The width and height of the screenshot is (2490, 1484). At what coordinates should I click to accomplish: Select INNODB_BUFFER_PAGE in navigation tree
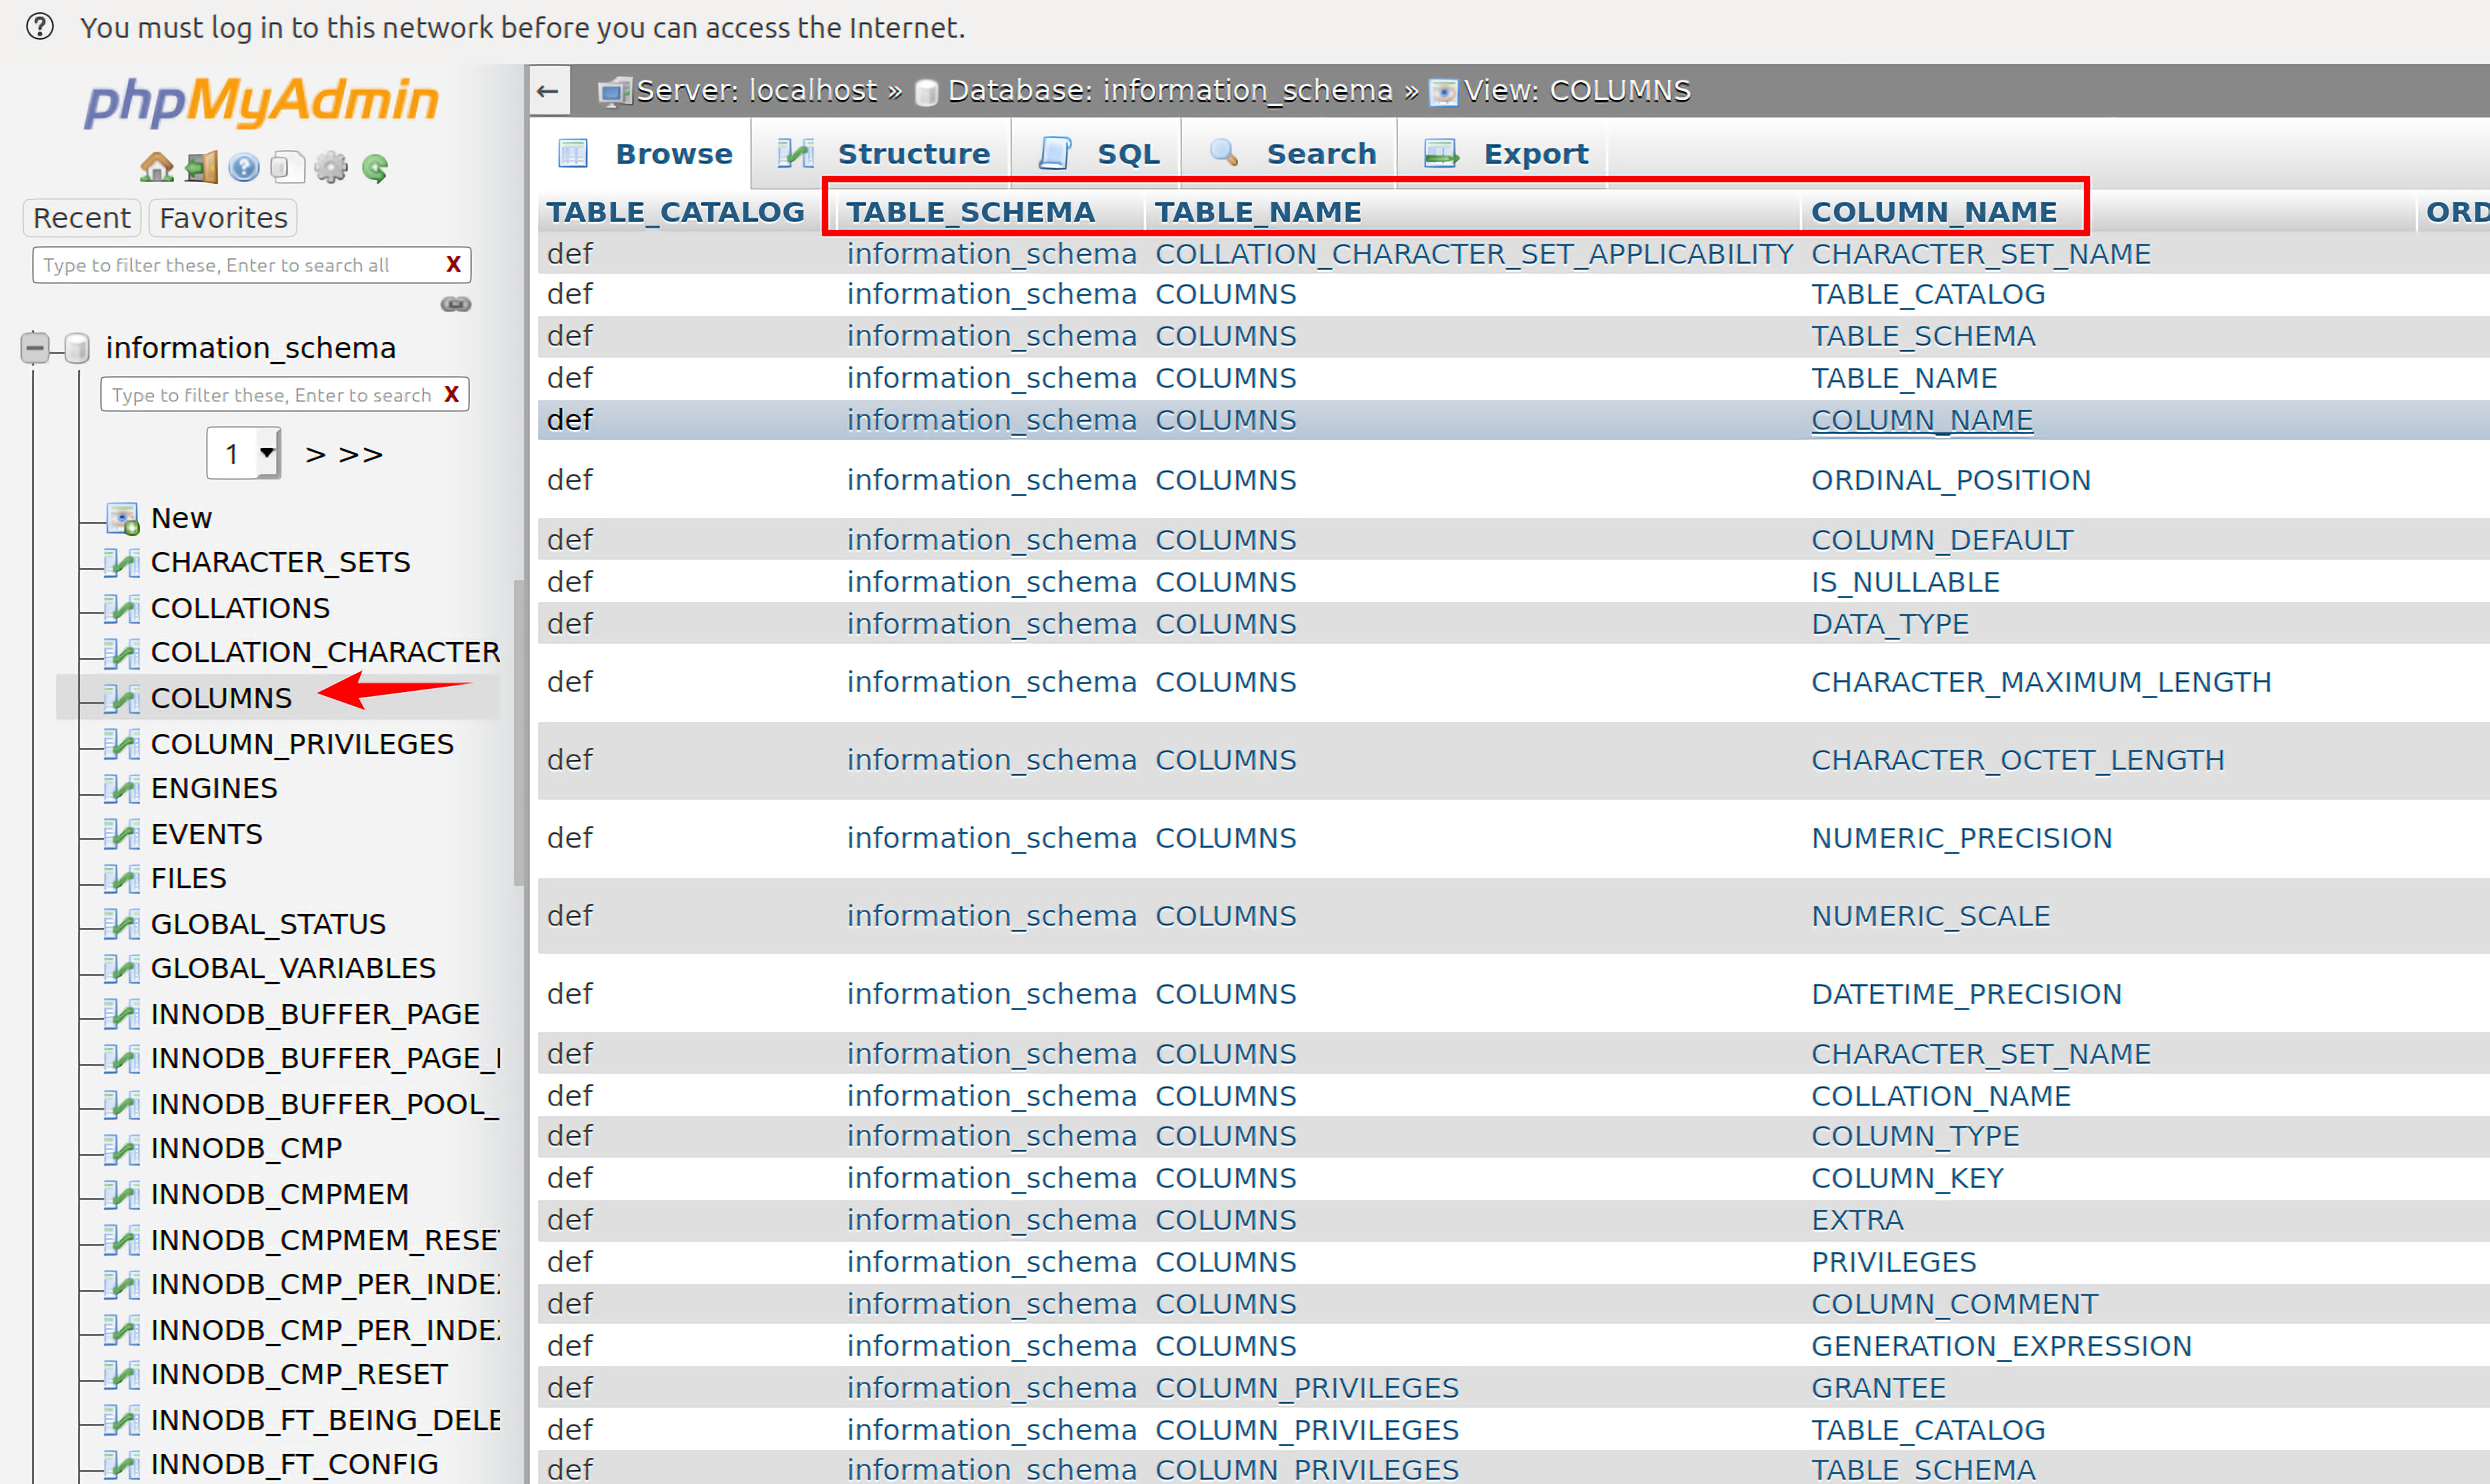click(315, 1014)
